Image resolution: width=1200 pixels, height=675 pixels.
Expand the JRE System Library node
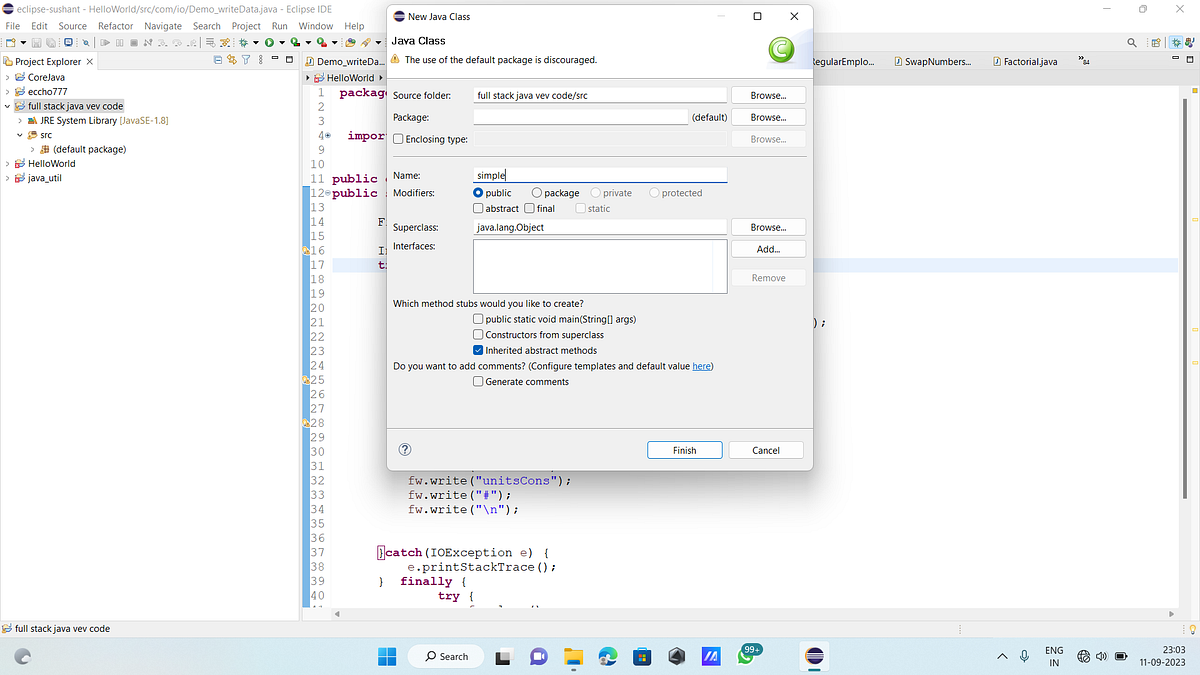(20, 120)
